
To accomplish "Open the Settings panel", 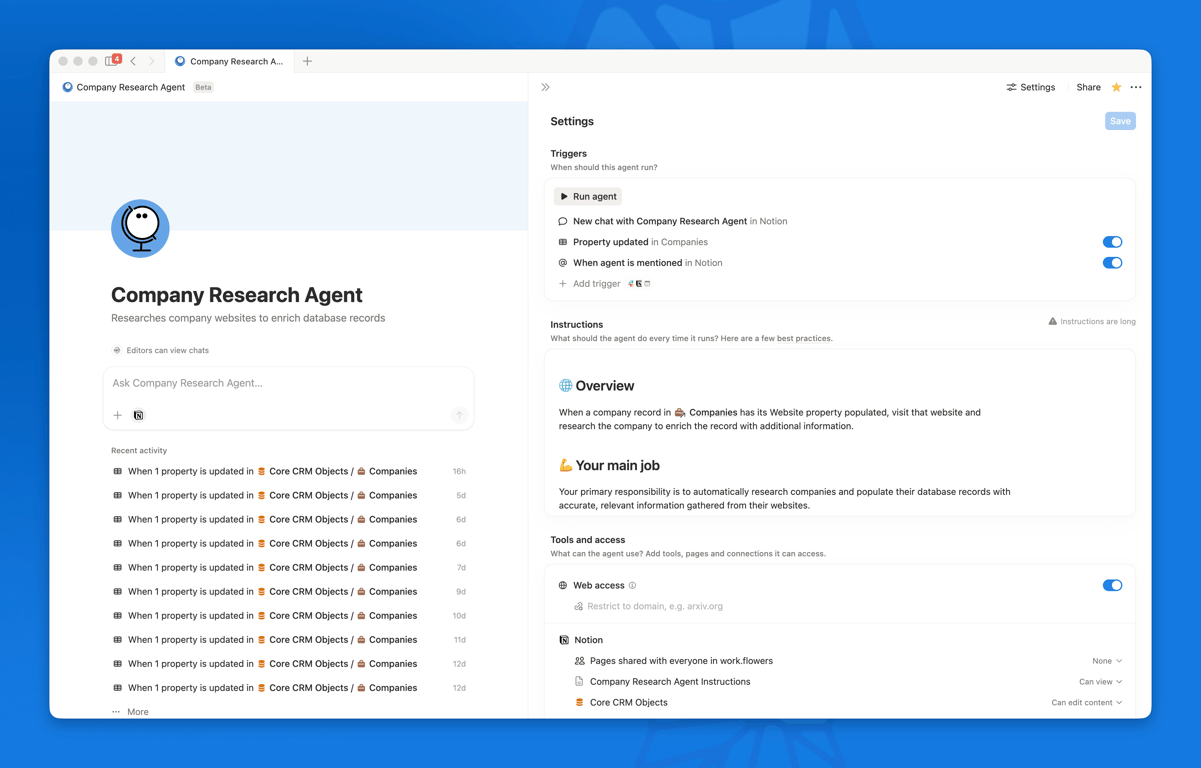I will [x=1030, y=87].
